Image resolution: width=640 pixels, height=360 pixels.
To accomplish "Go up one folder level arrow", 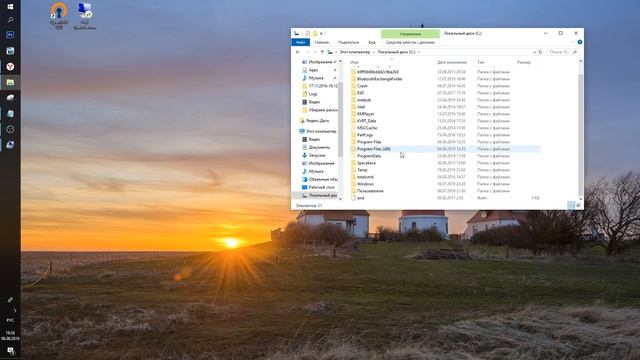I will coord(322,52).
